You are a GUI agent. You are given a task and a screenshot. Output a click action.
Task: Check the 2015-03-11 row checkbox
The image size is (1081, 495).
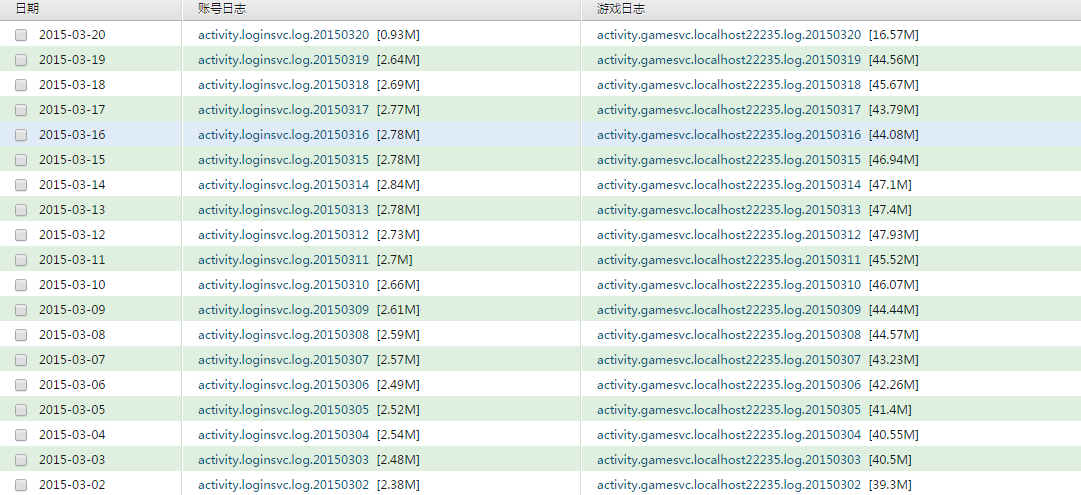21,260
